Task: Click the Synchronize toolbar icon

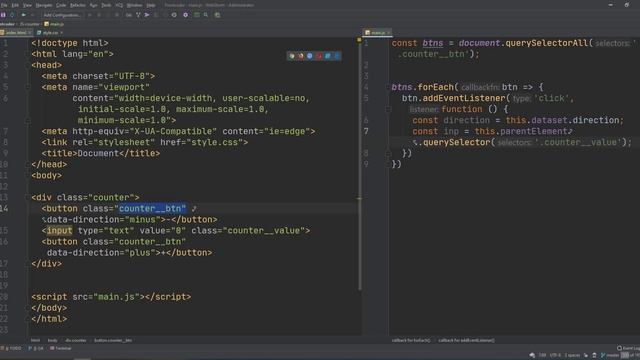Action: coord(12,15)
